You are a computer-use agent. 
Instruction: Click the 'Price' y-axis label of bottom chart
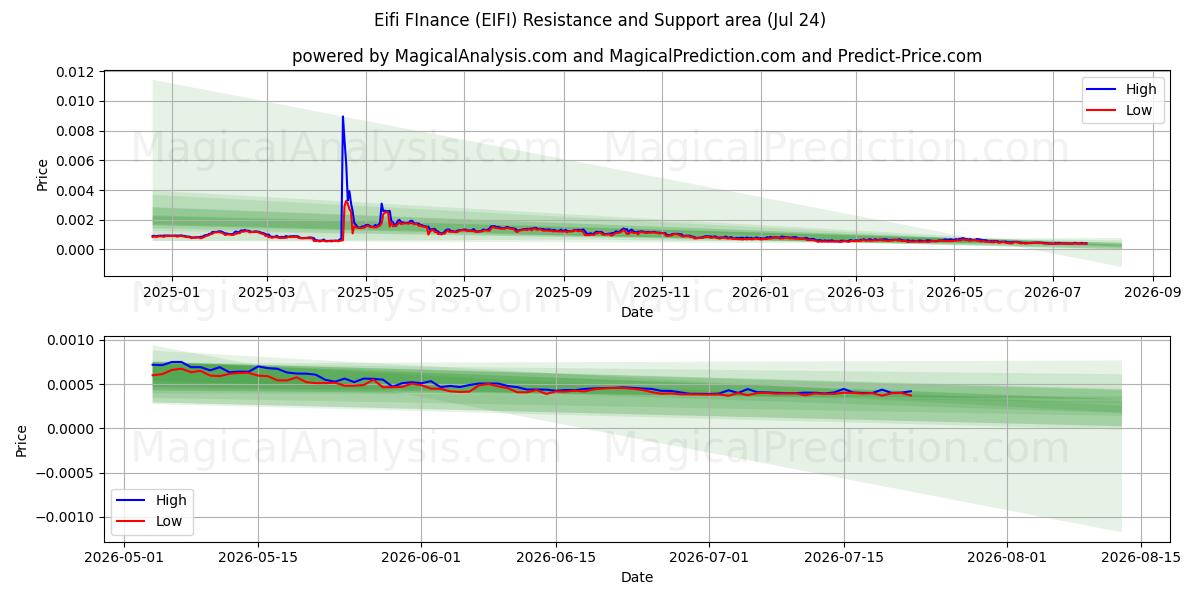(22, 440)
